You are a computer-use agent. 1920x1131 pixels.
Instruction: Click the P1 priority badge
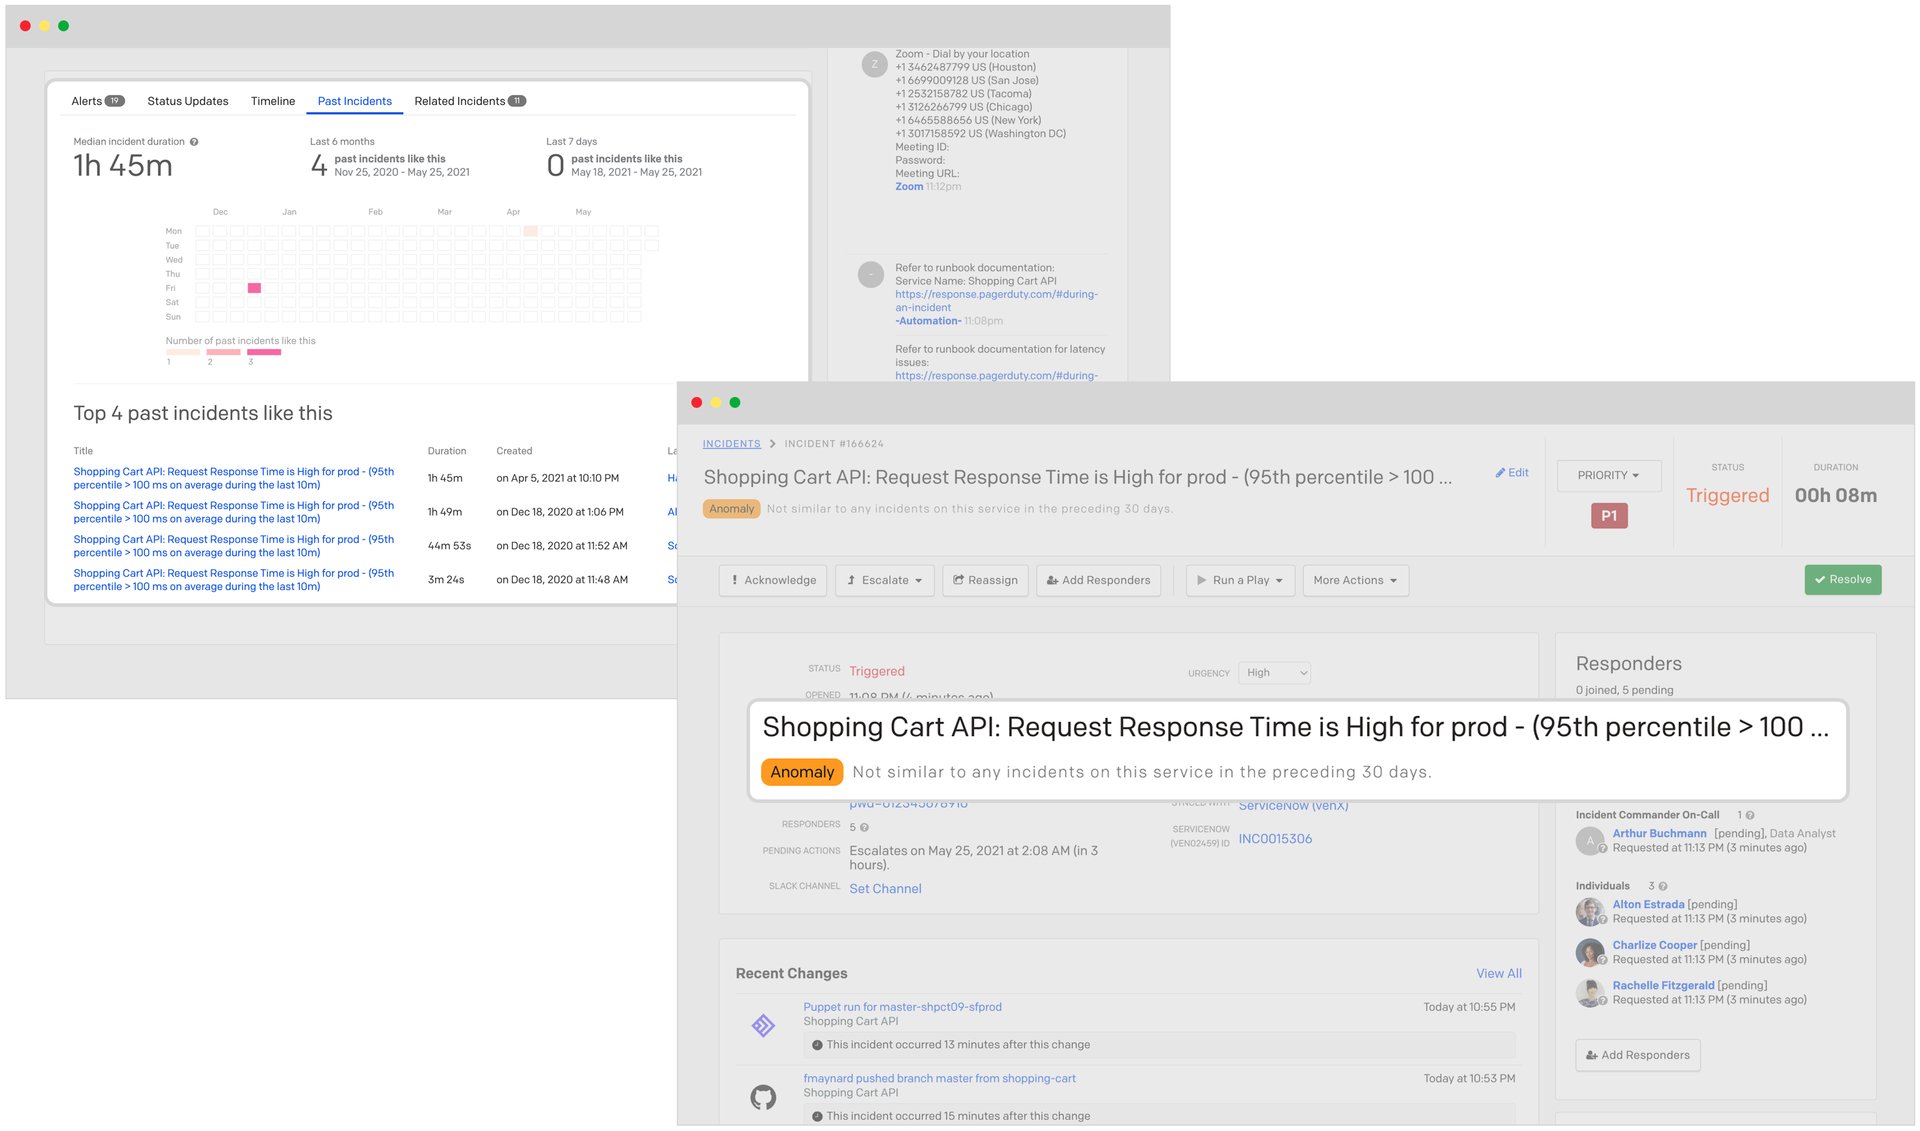click(1609, 516)
